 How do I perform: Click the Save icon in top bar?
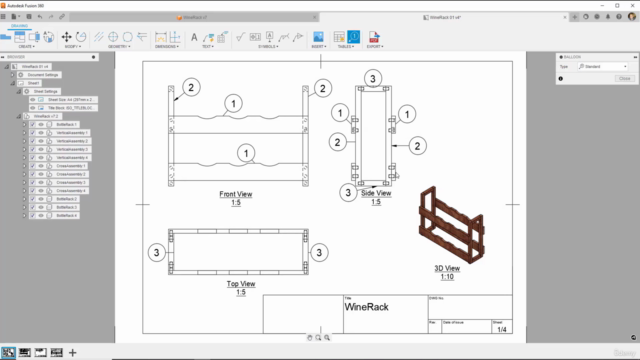29,17
